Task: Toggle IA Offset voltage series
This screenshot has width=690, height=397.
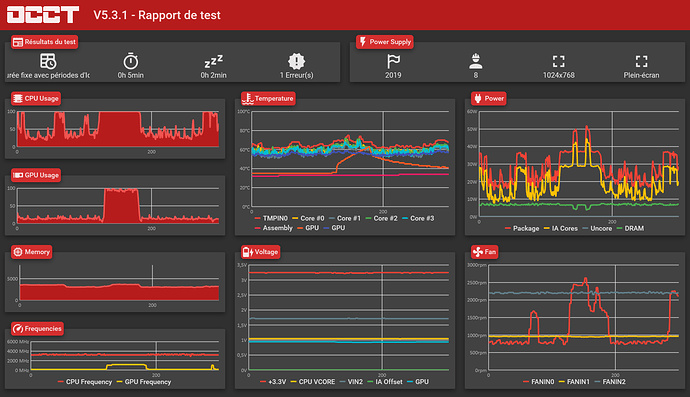Action: pyautogui.click(x=385, y=382)
